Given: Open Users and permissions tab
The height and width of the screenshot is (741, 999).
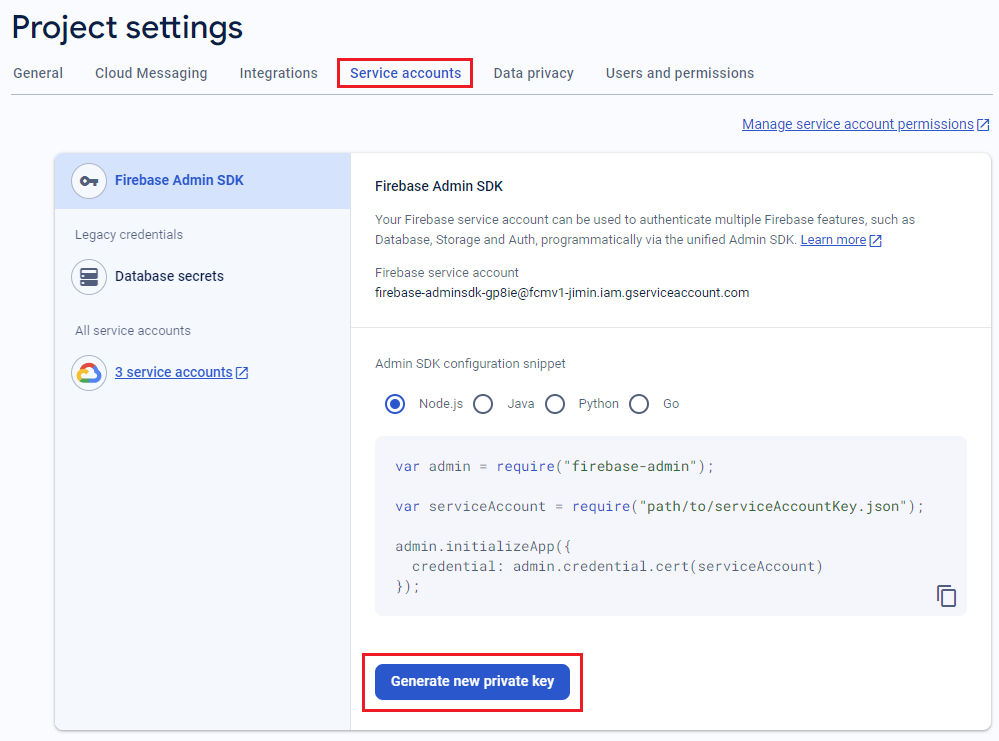Looking at the screenshot, I should (x=680, y=73).
